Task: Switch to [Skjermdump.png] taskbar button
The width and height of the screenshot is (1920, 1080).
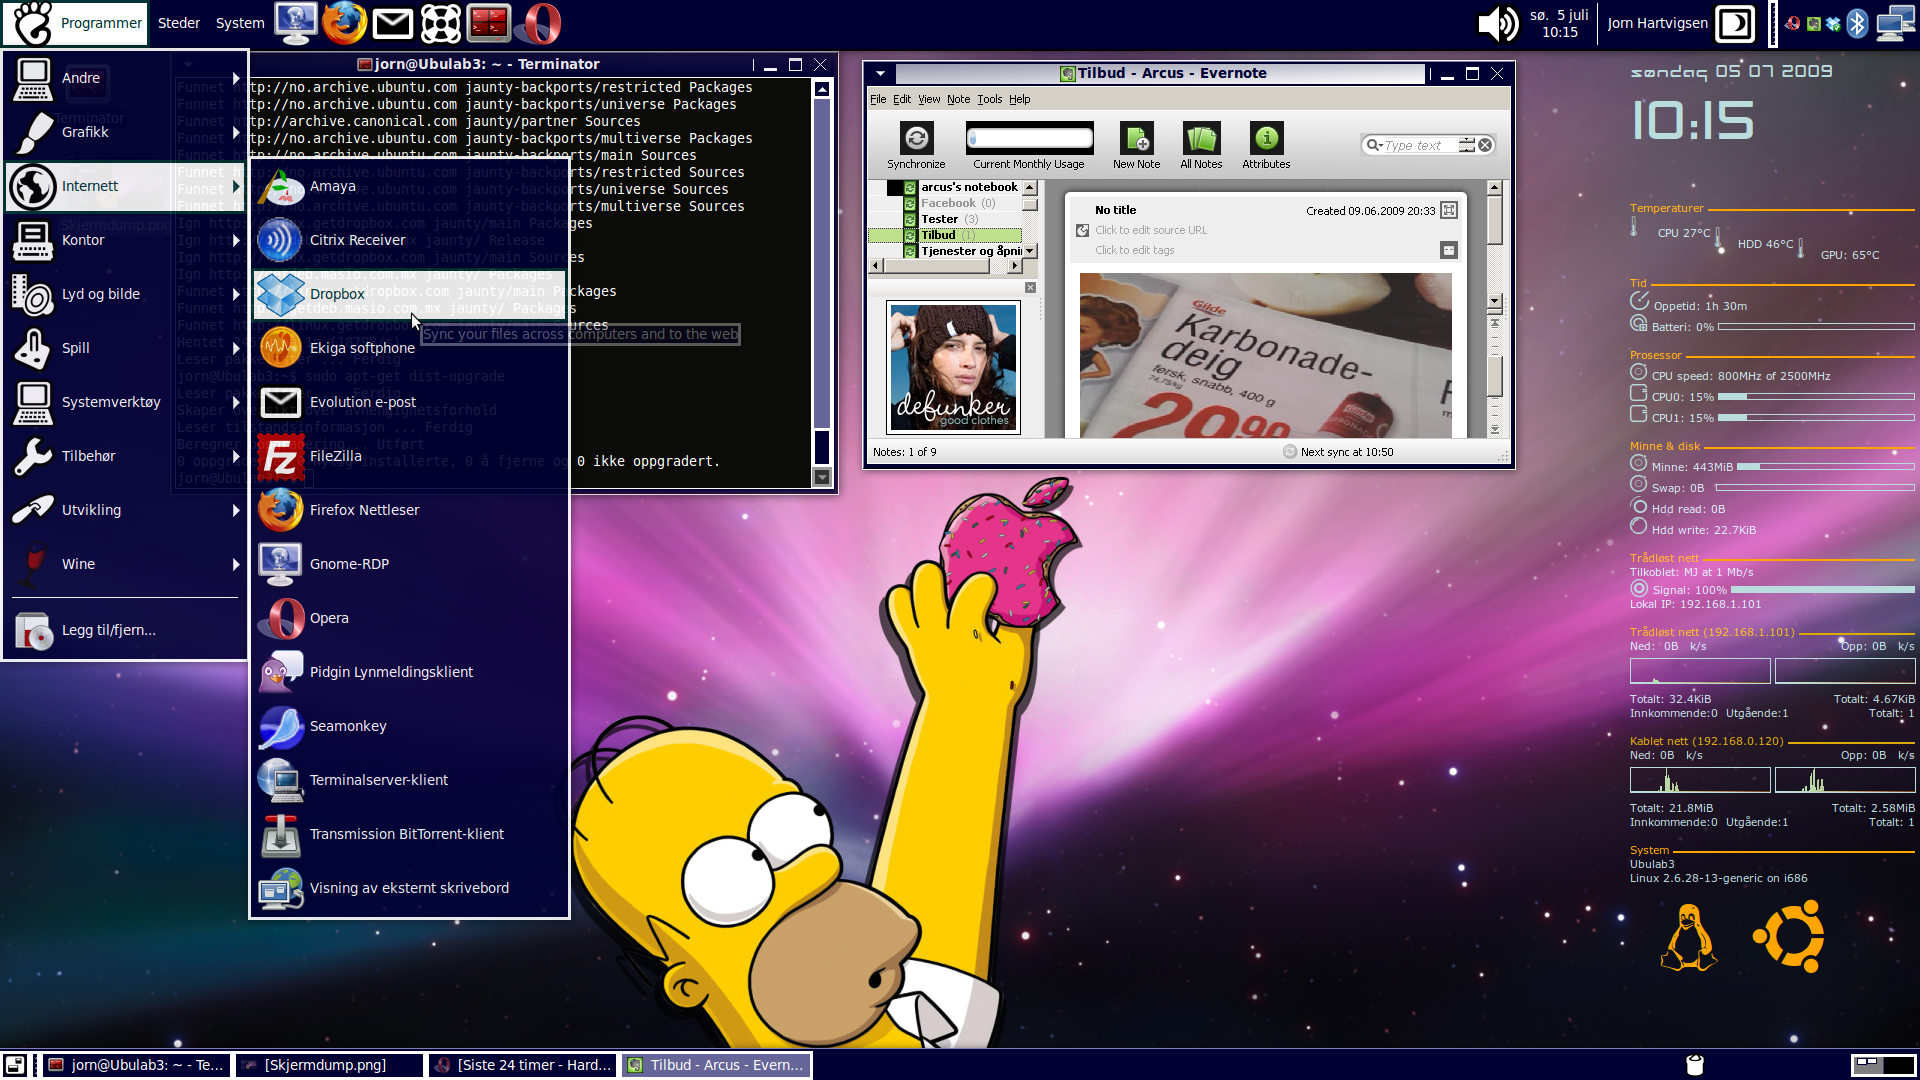Action: pos(329,1065)
